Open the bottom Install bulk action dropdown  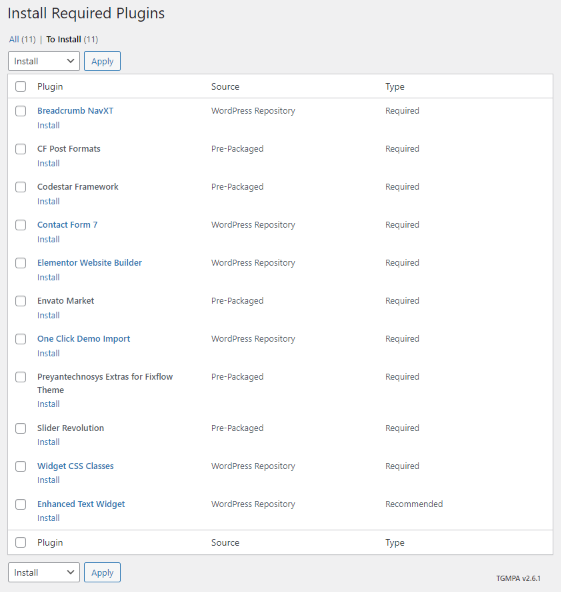point(44,572)
